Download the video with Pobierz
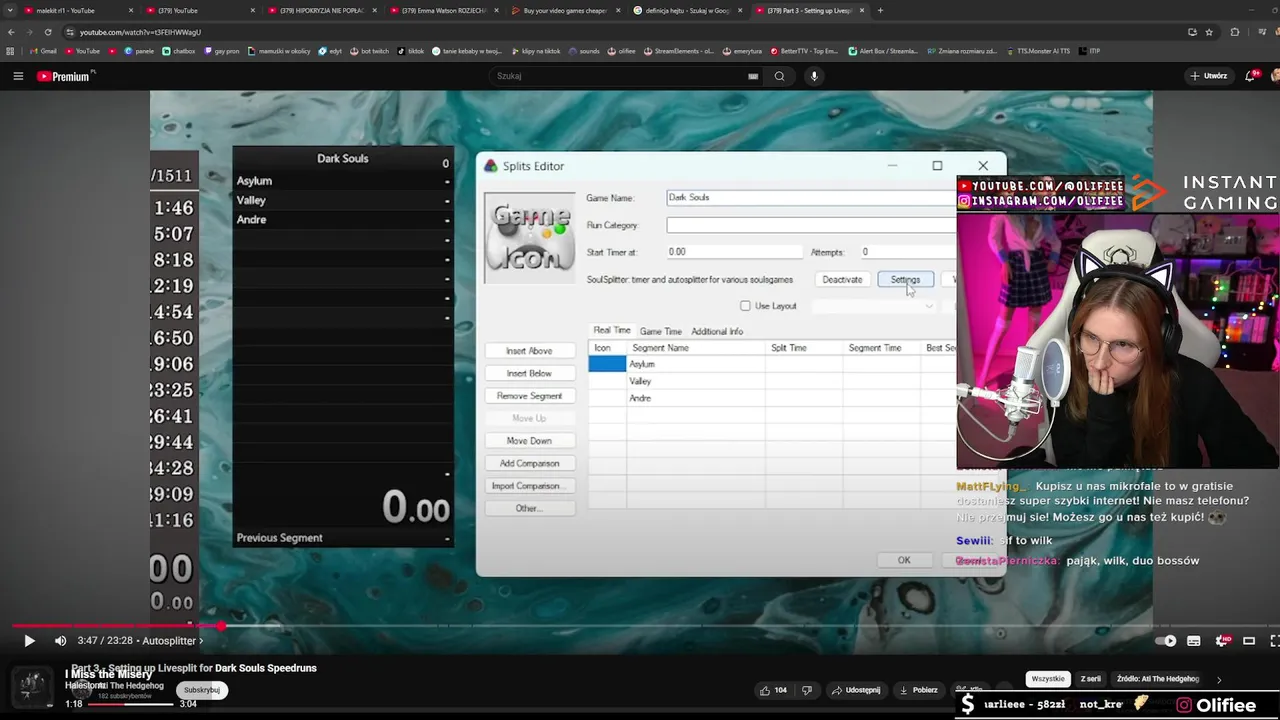This screenshot has width=1280, height=720. click(x=918, y=690)
